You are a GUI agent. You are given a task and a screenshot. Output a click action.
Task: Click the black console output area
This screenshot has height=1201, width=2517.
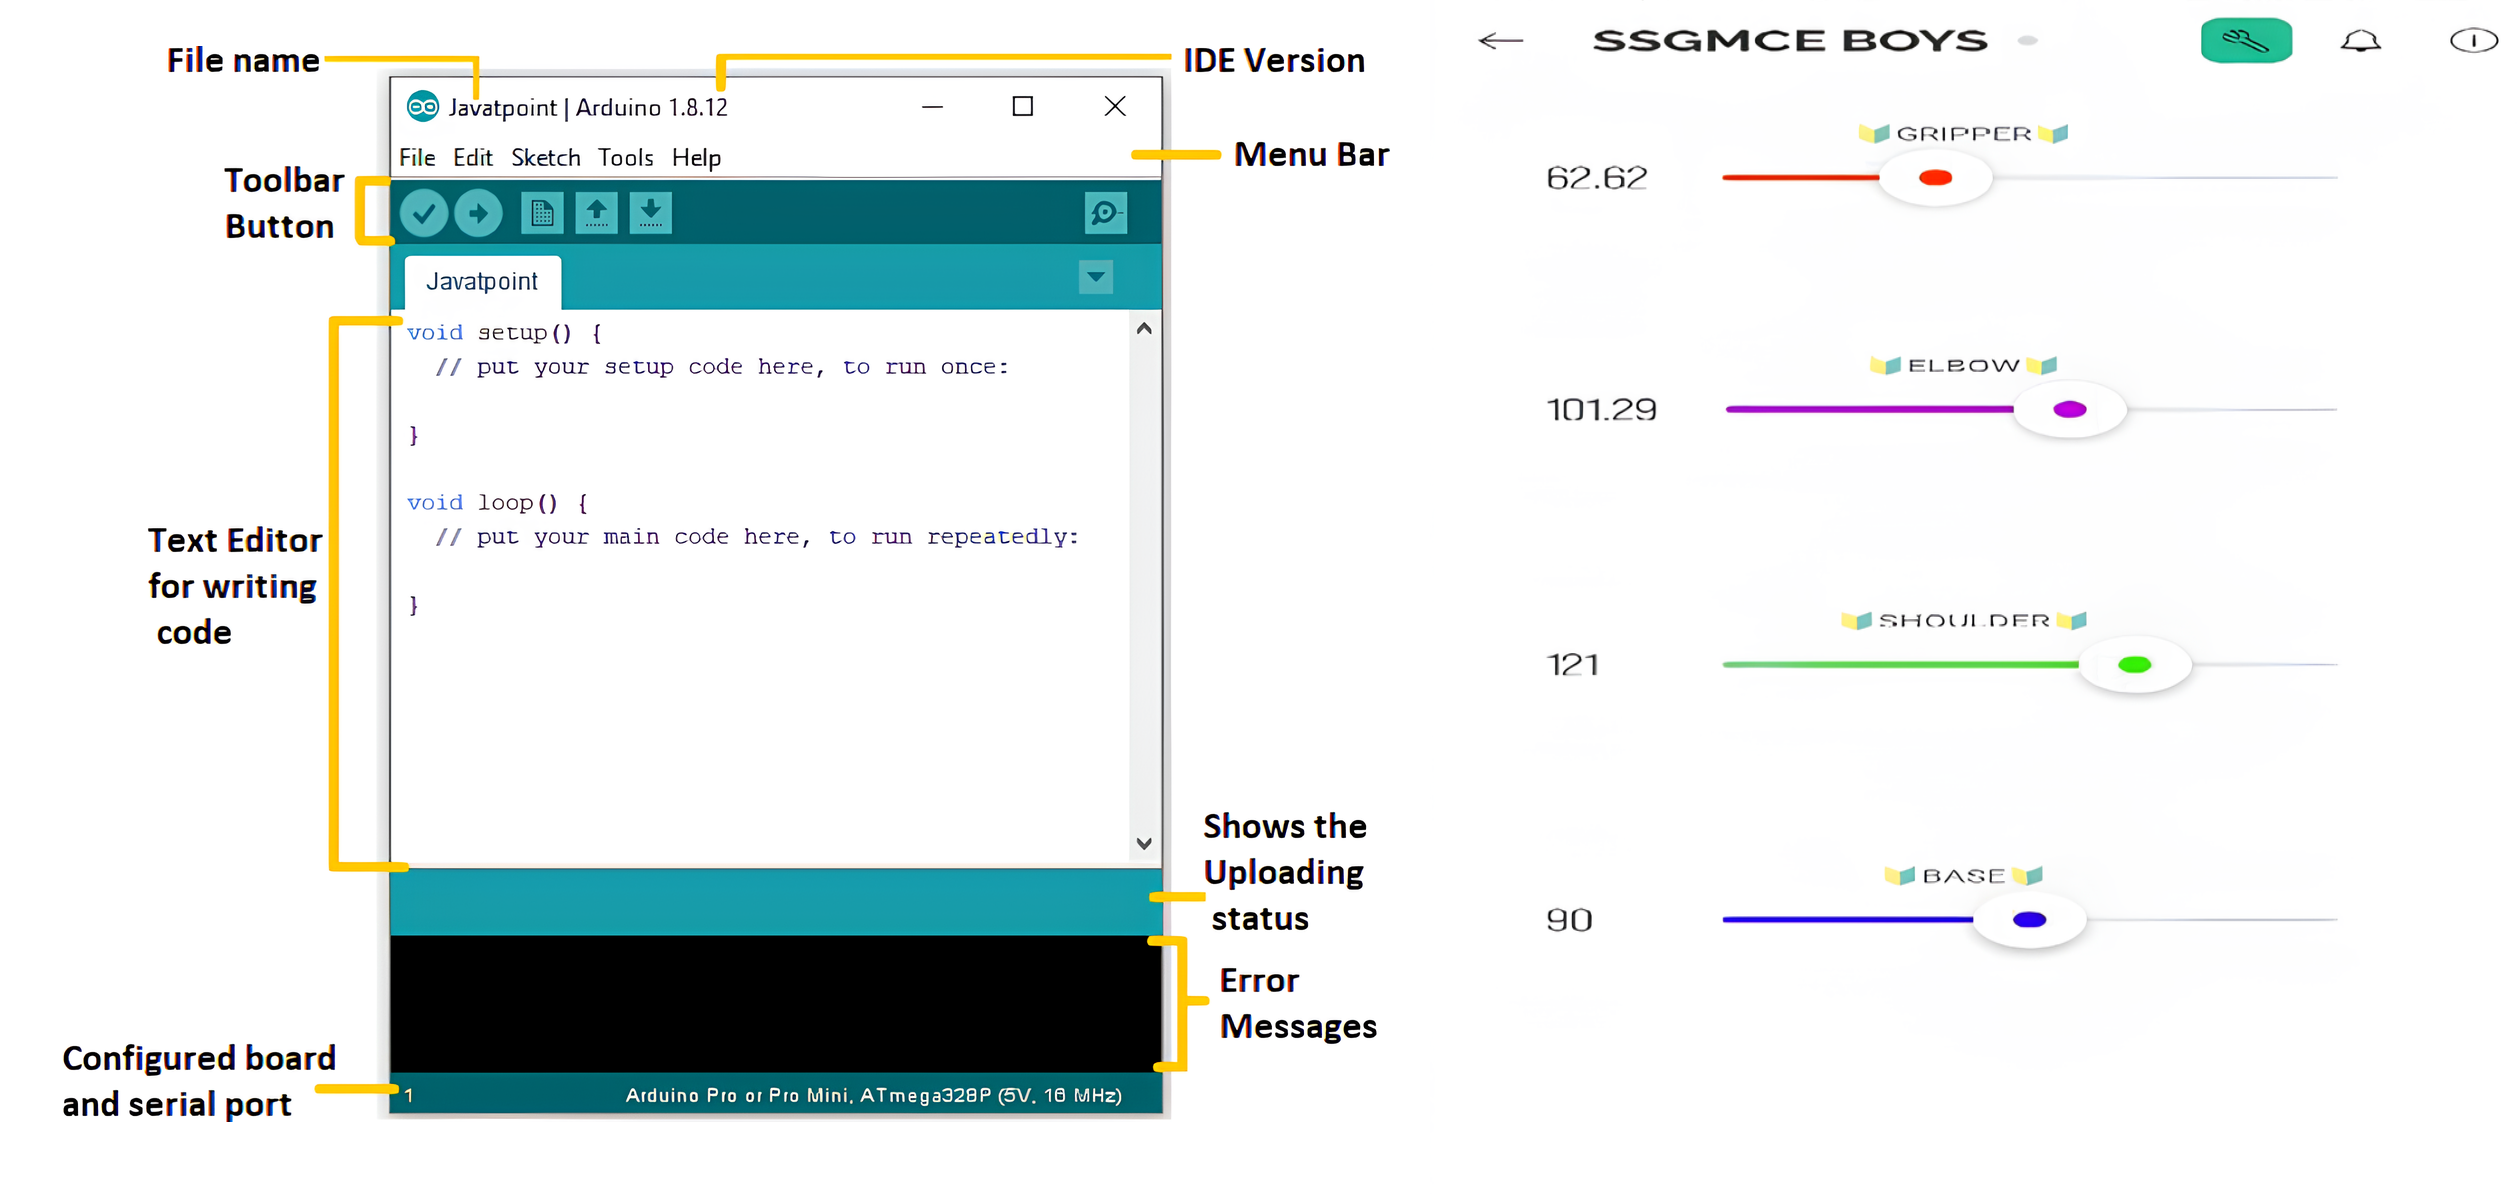[775, 1004]
